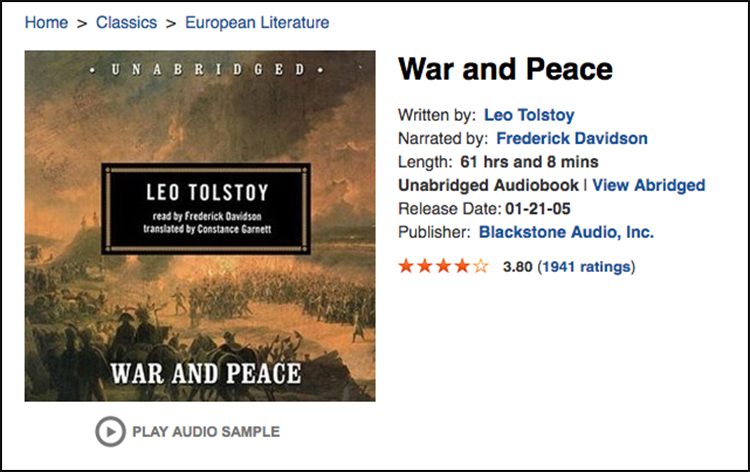Click the first orange rating star
750x472 pixels.
[406, 266]
